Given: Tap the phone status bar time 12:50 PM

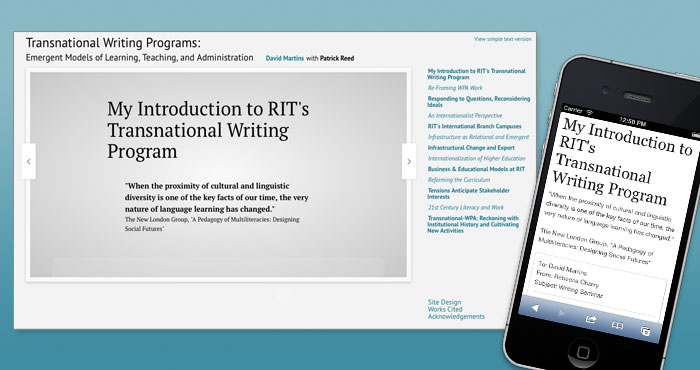Looking at the screenshot, I should pyautogui.click(x=633, y=122).
